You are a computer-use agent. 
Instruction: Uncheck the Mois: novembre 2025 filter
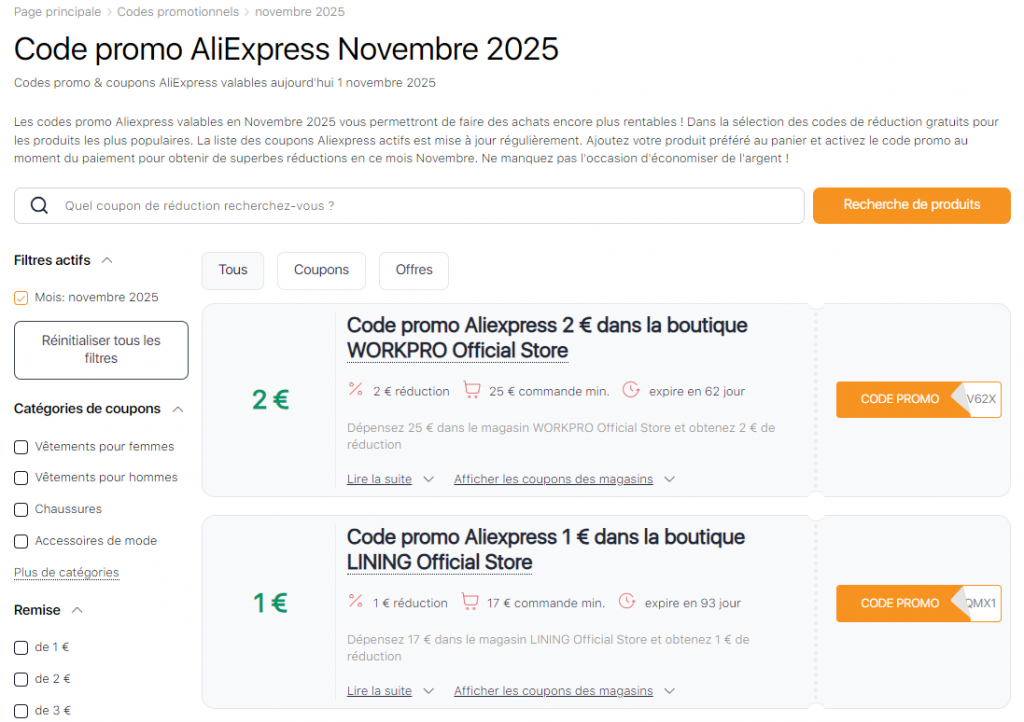coord(21,298)
